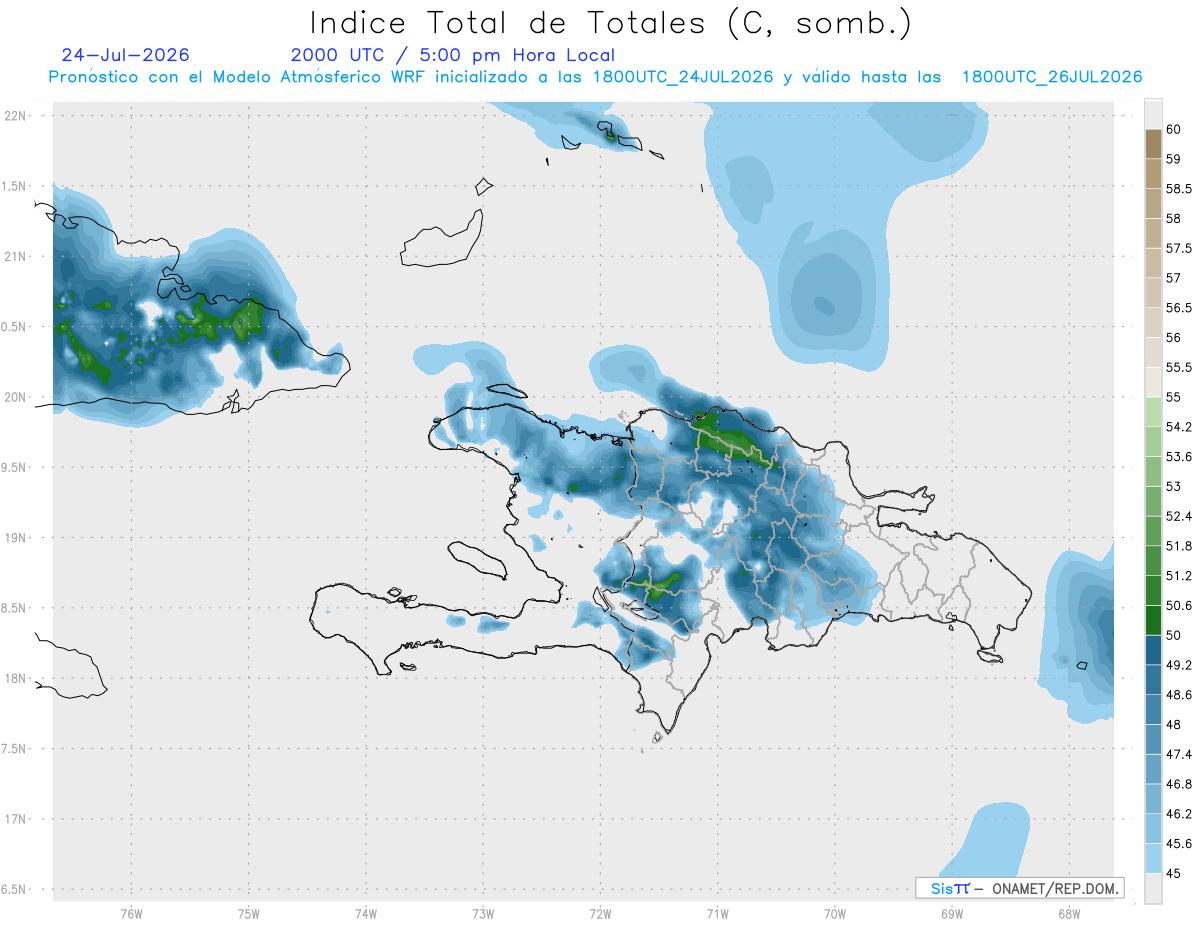Click the colorbar value 48

click(1174, 725)
